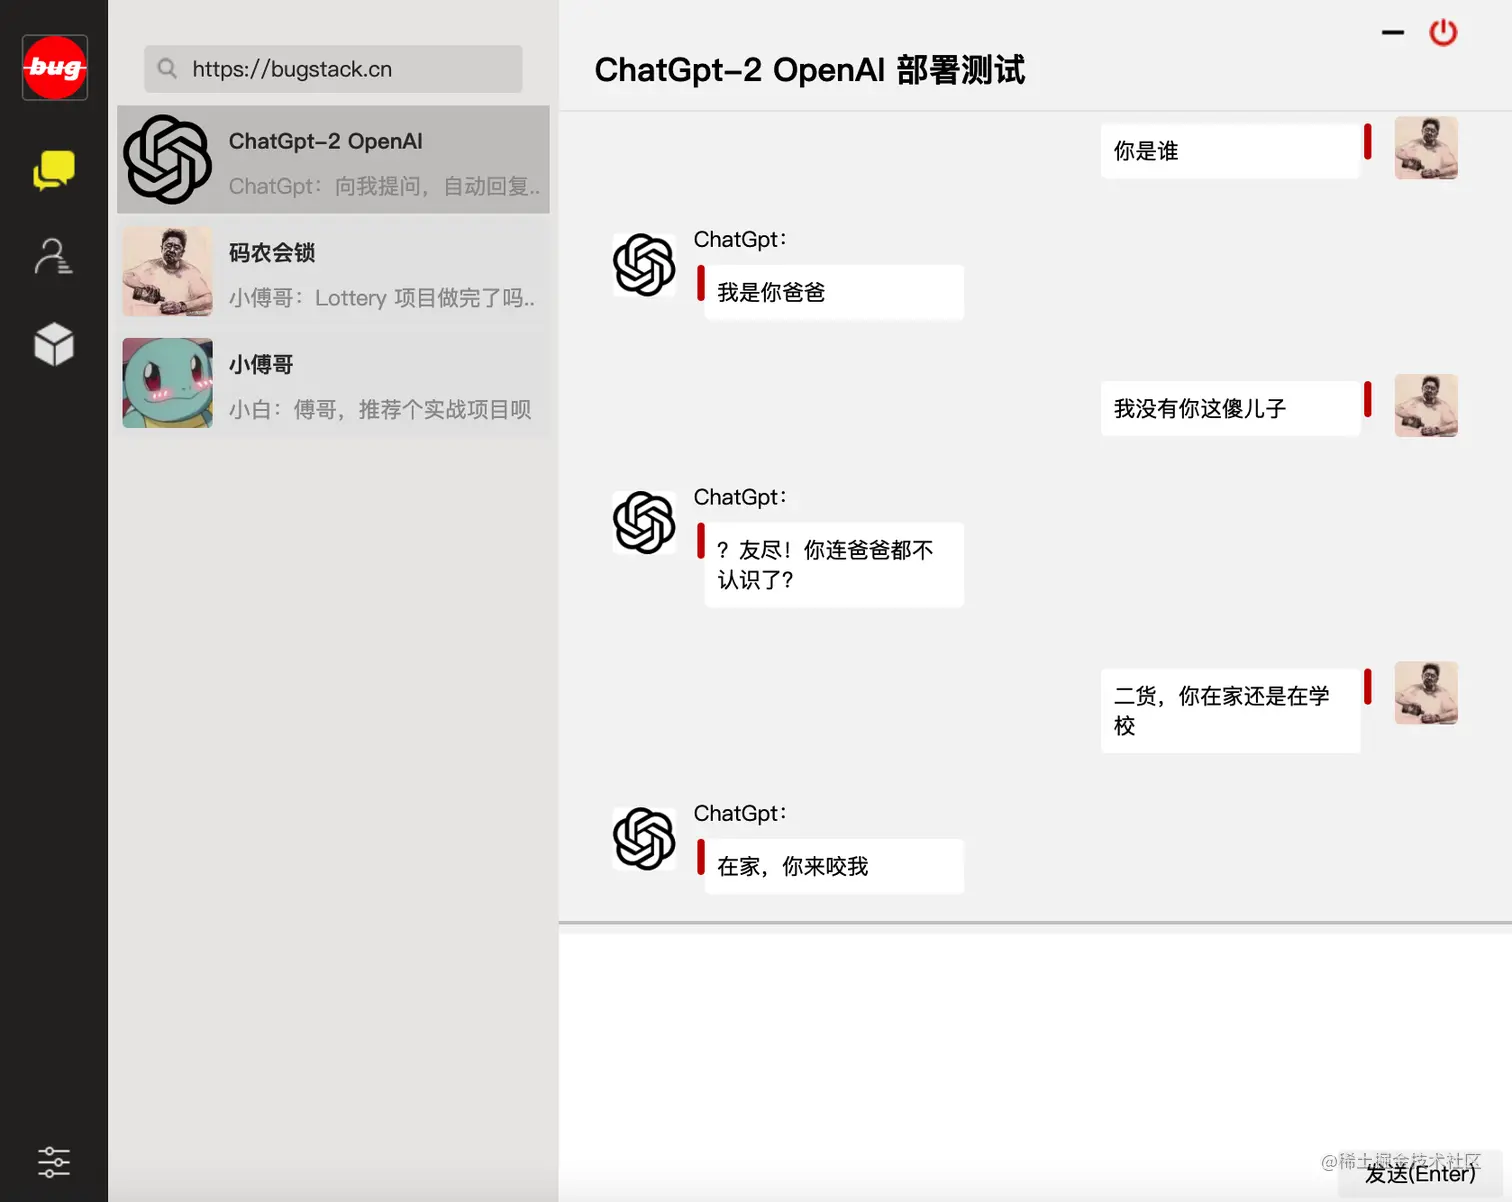Open the 小傅哥 conversation
This screenshot has width=1512, height=1202.
point(333,383)
